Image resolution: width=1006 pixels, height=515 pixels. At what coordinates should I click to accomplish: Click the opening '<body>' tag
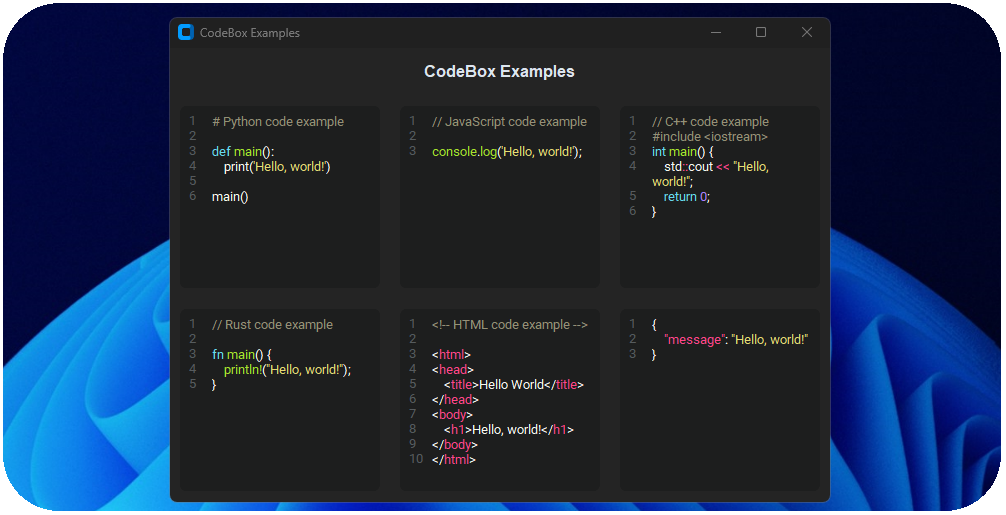[x=452, y=415]
